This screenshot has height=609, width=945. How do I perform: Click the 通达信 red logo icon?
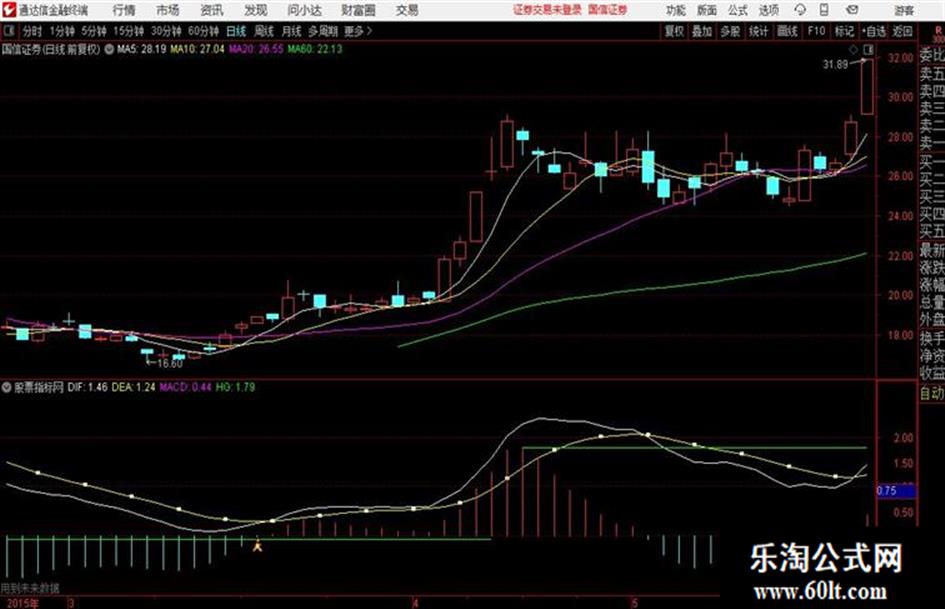(x=10, y=10)
